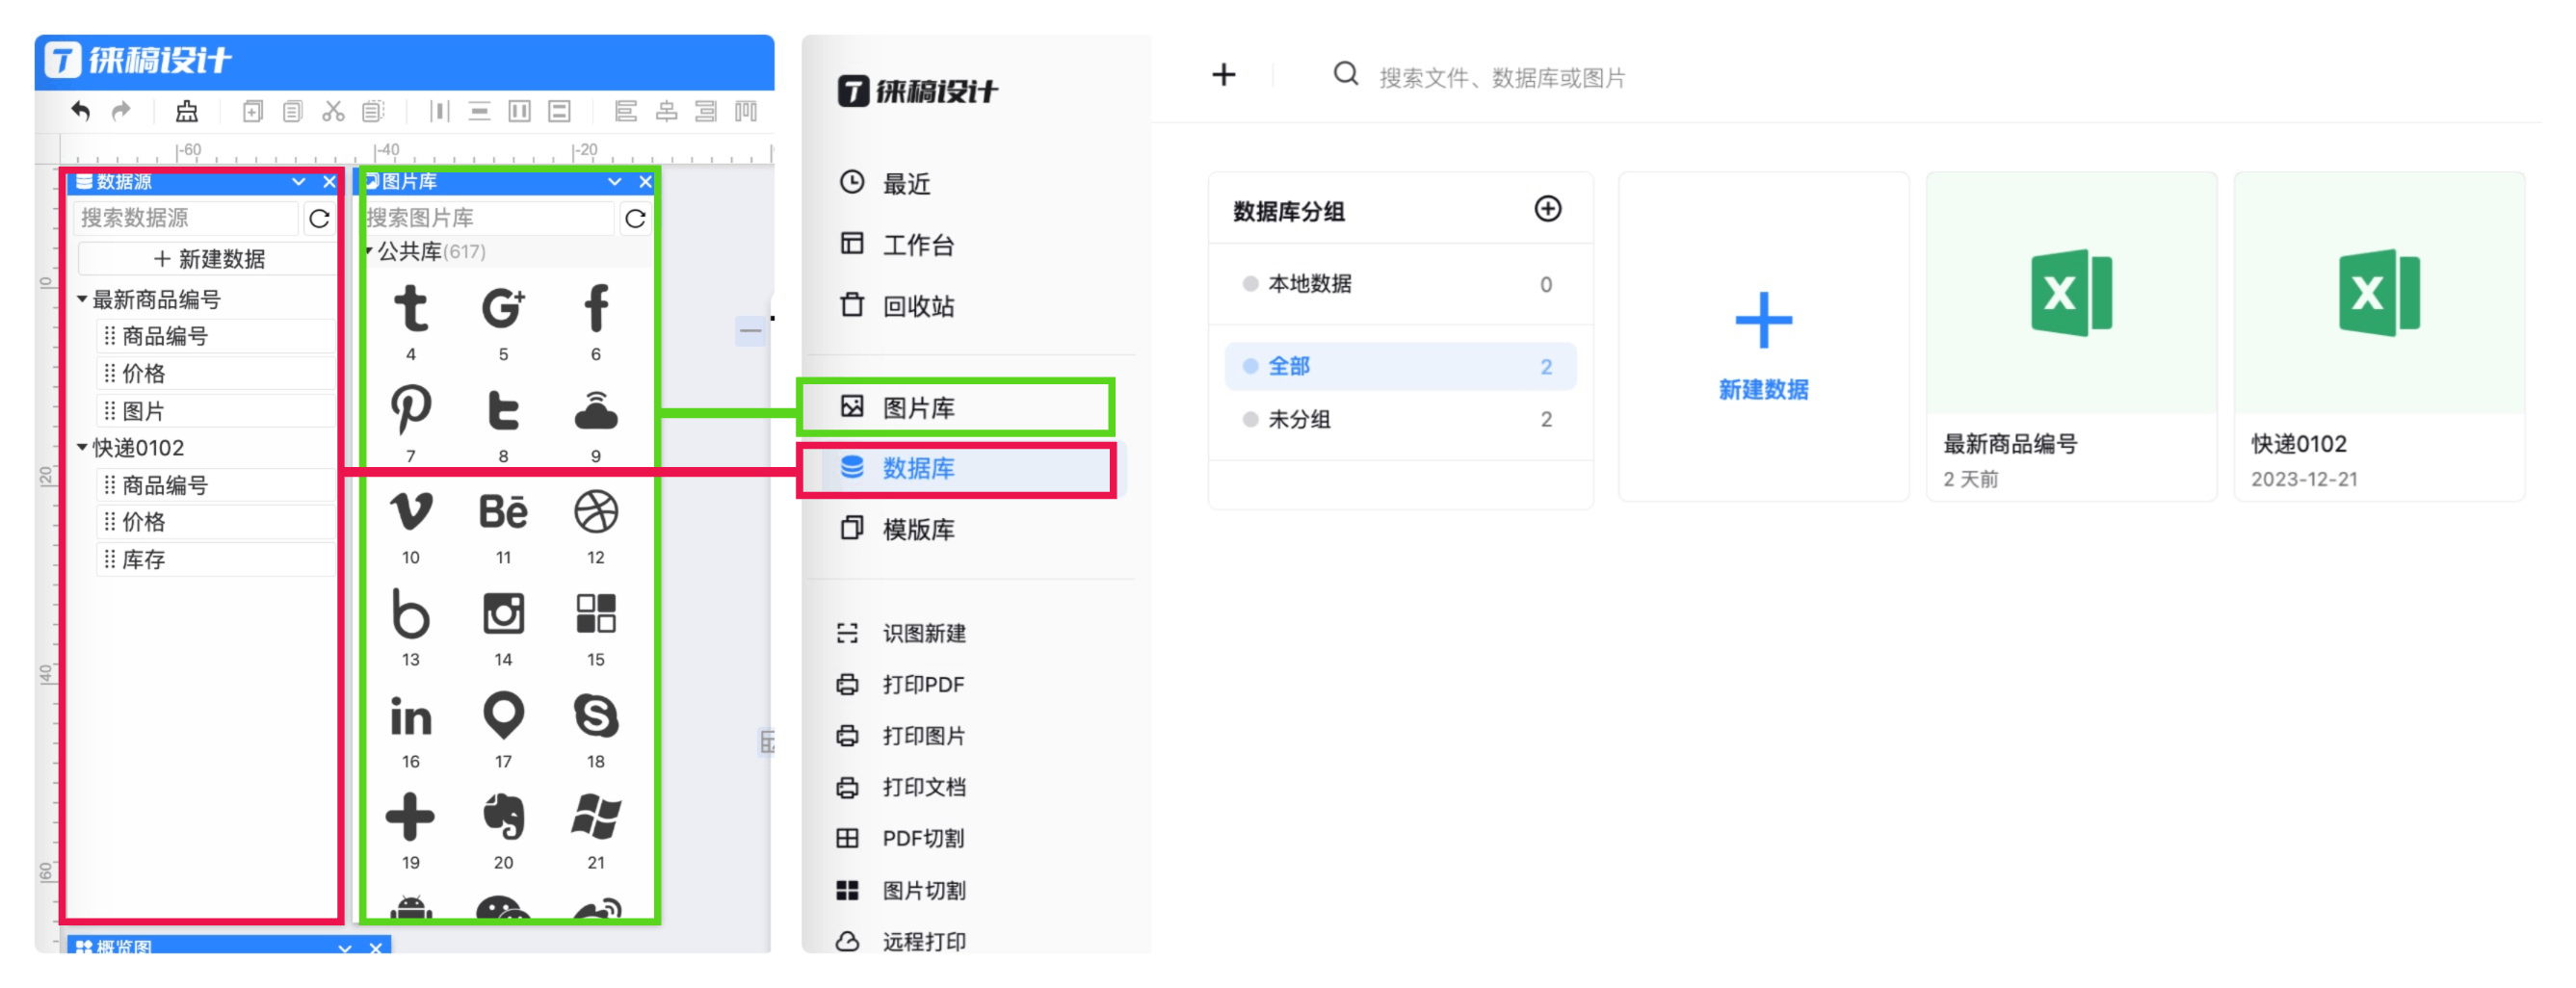2576x988 pixels.
Task: Click the search magnifier icon
Action: click(x=1346, y=74)
